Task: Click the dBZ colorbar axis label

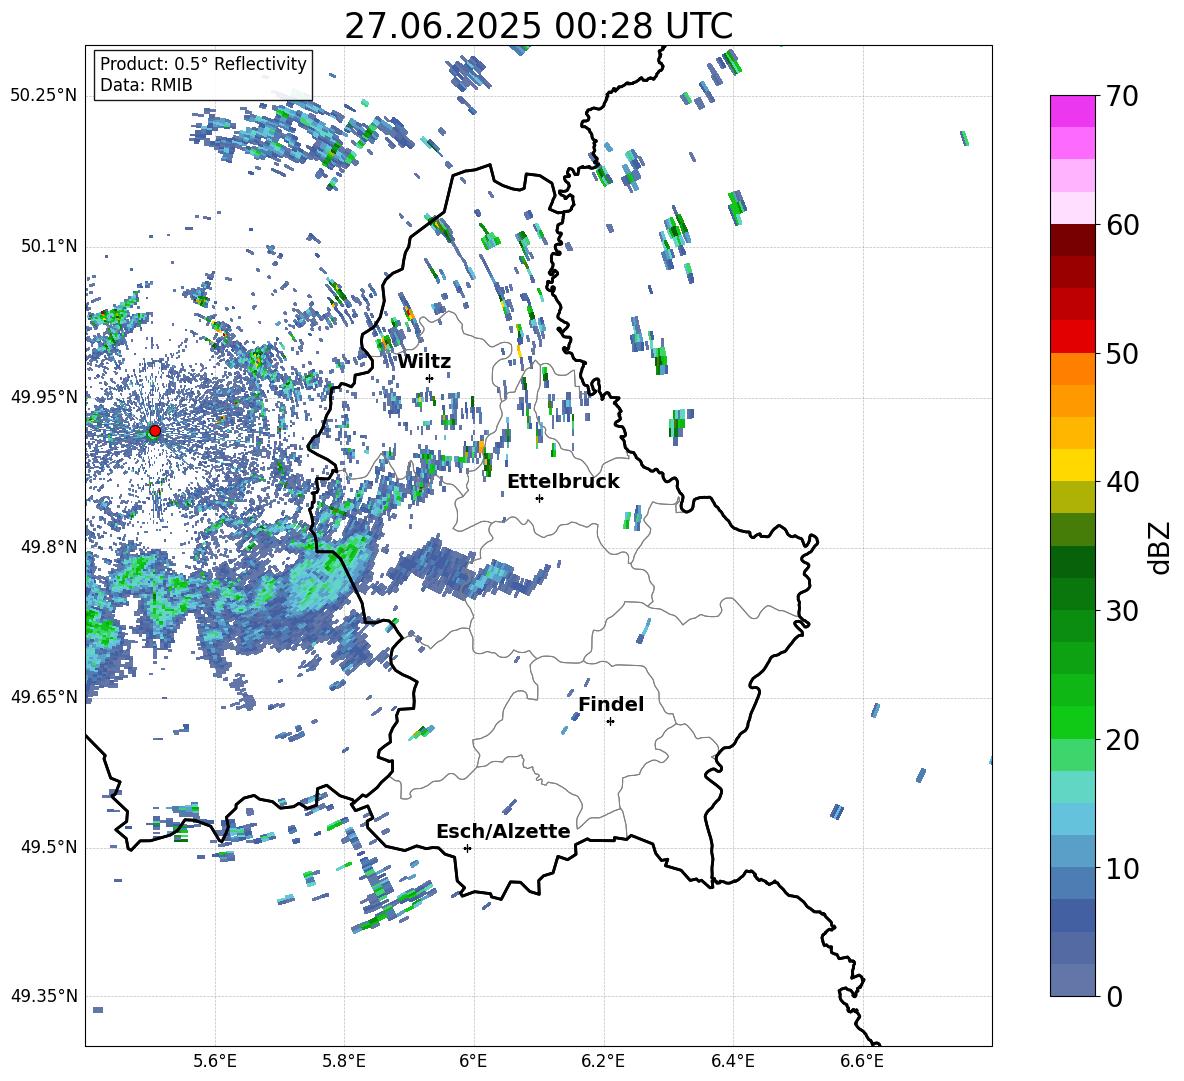Action: pyautogui.click(x=1161, y=547)
